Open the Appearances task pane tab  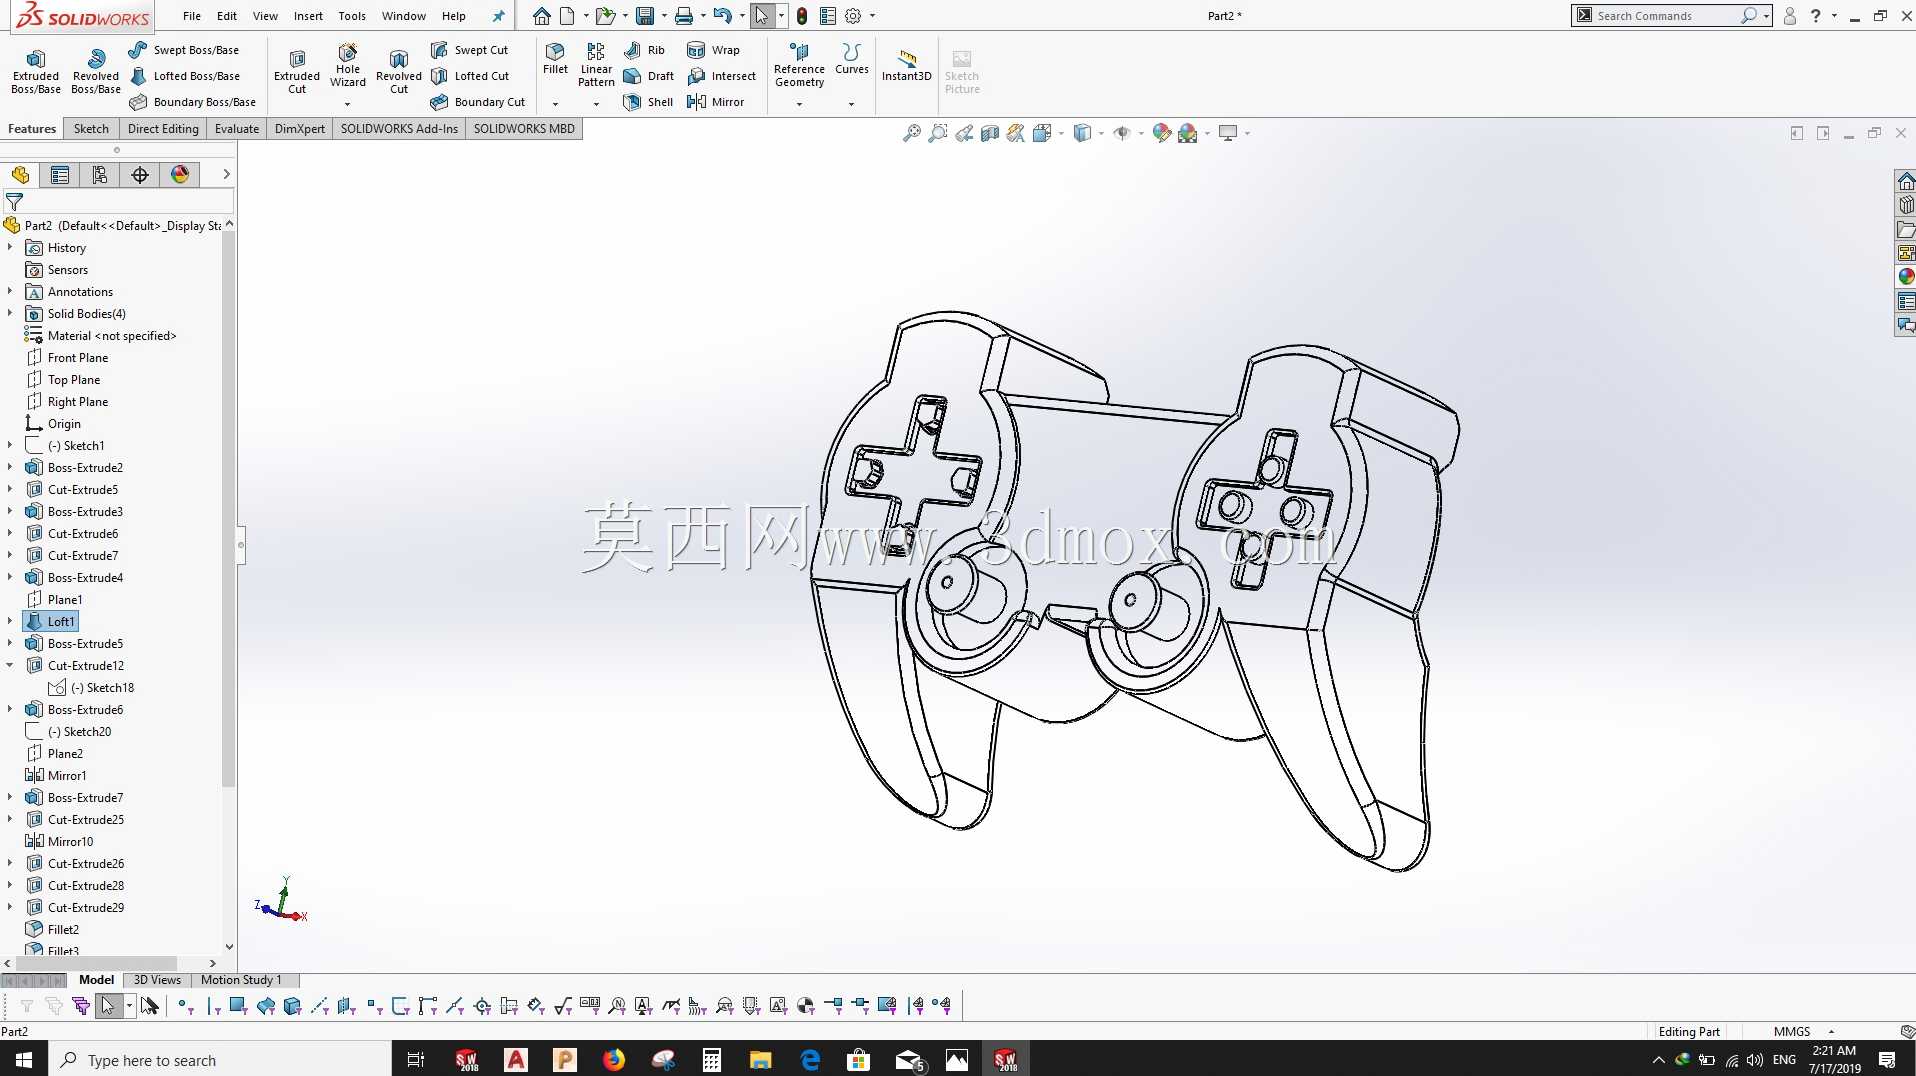tap(1906, 277)
